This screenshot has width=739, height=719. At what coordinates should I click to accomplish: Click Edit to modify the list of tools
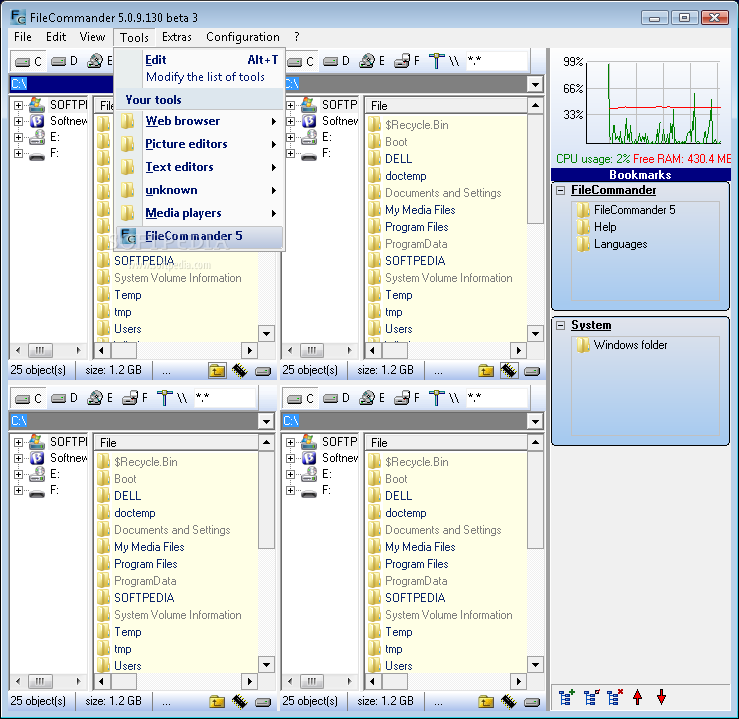pyautogui.click(x=199, y=68)
